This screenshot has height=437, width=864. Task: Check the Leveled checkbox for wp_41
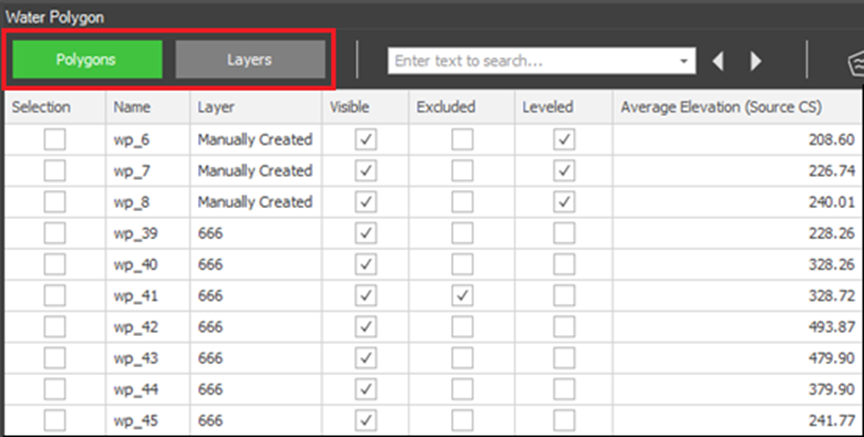(564, 295)
